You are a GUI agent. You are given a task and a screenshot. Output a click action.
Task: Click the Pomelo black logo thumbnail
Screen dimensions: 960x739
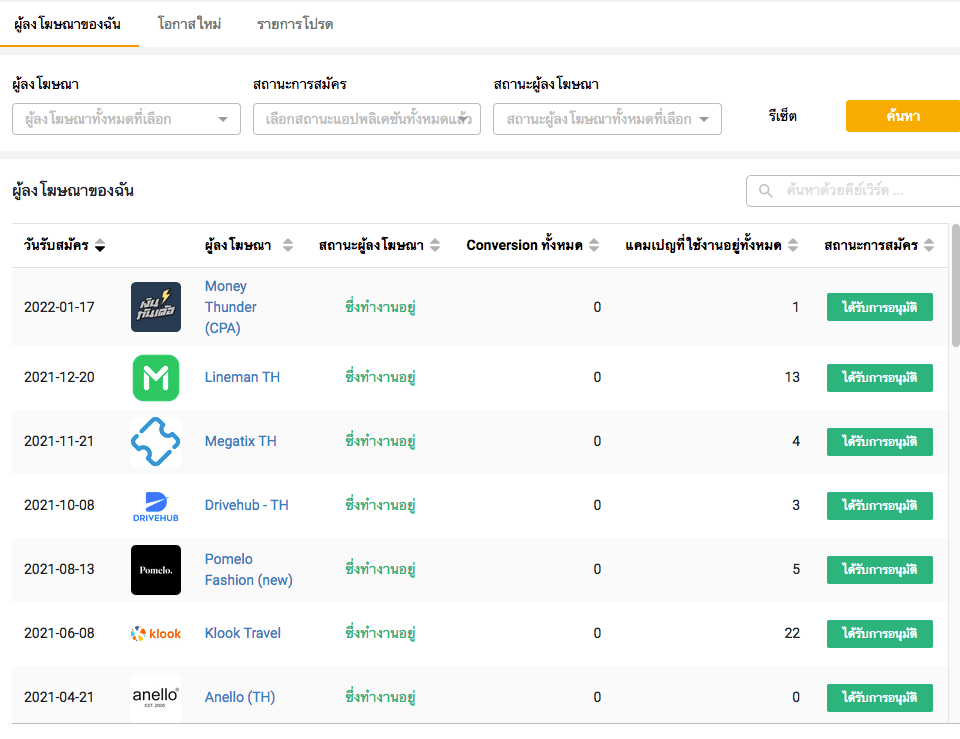tap(156, 569)
